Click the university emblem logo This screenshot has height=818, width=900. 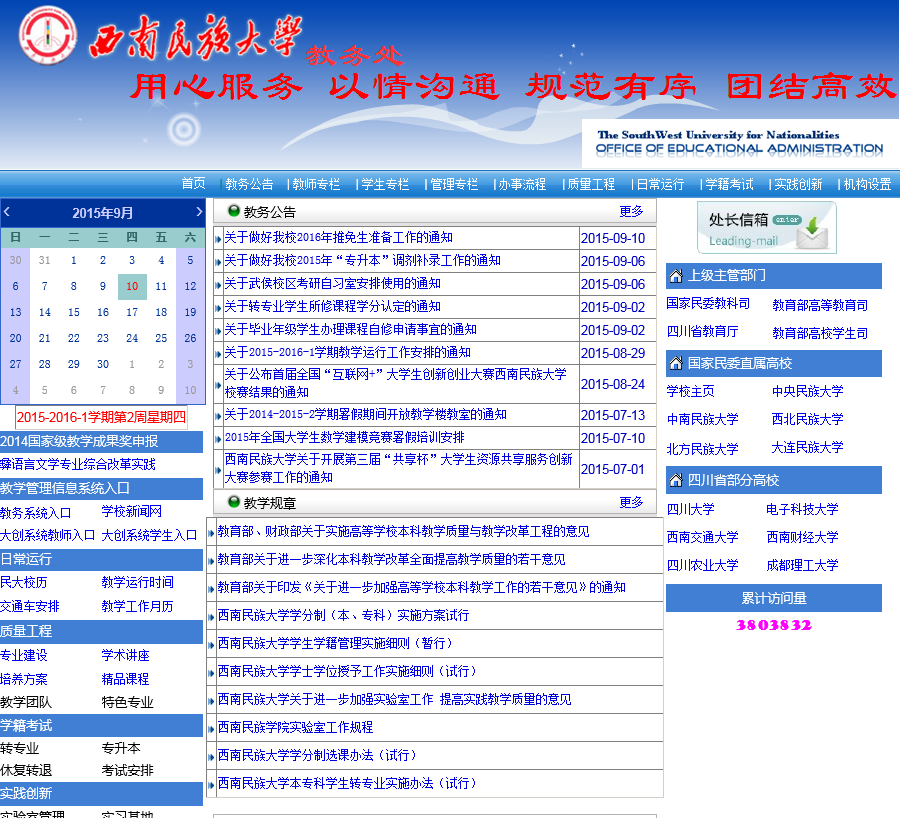[x=48, y=35]
